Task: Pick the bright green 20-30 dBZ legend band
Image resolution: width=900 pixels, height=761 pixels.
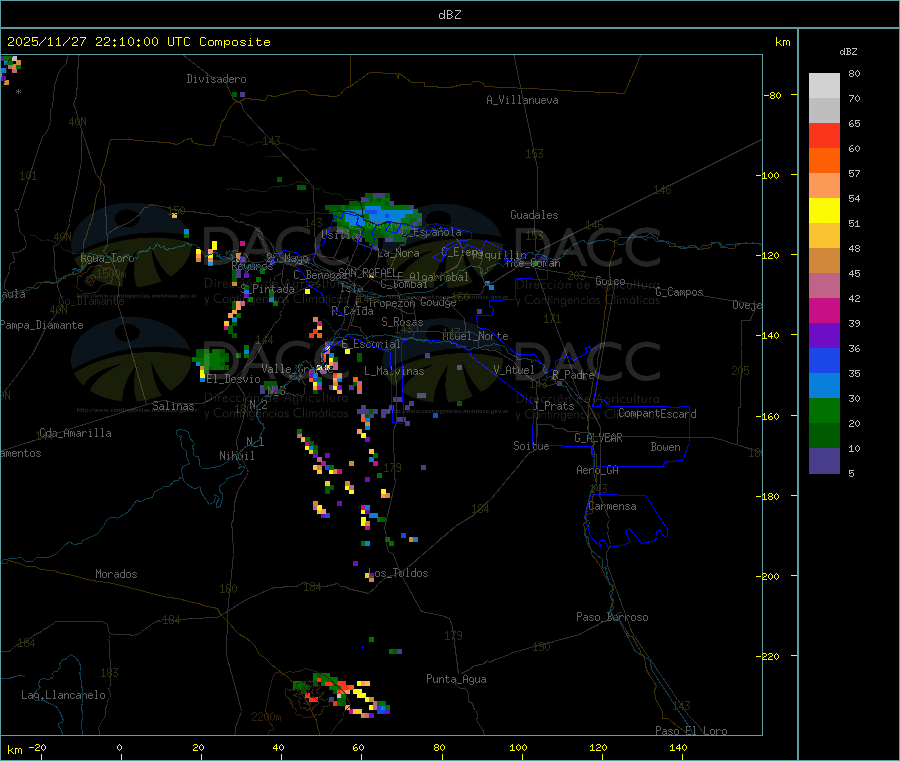Action: (824, 410)
